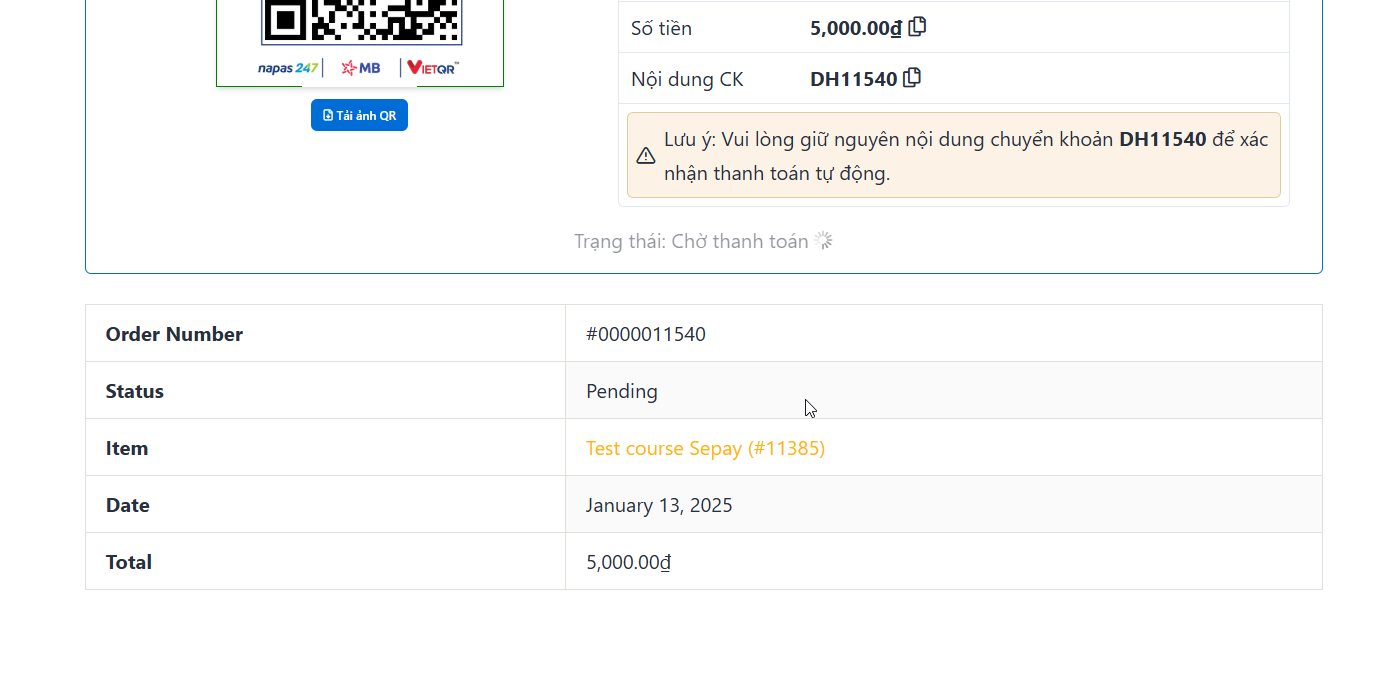Select the Pending status value
Viewport: 1383px width, 680px height.
click(x=622, y=391)
